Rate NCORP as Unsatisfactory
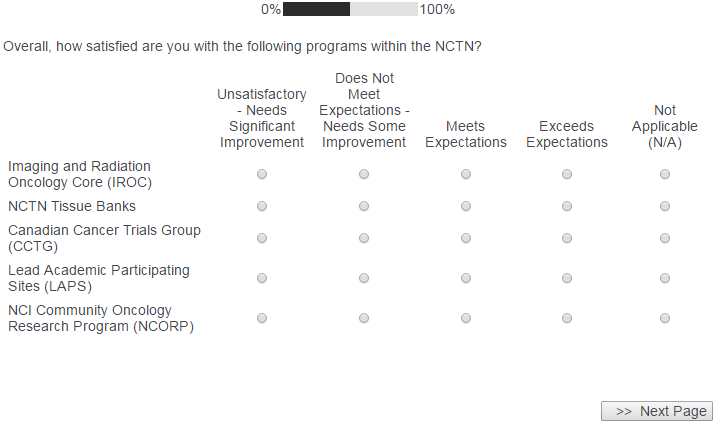 tap(262, 318)
